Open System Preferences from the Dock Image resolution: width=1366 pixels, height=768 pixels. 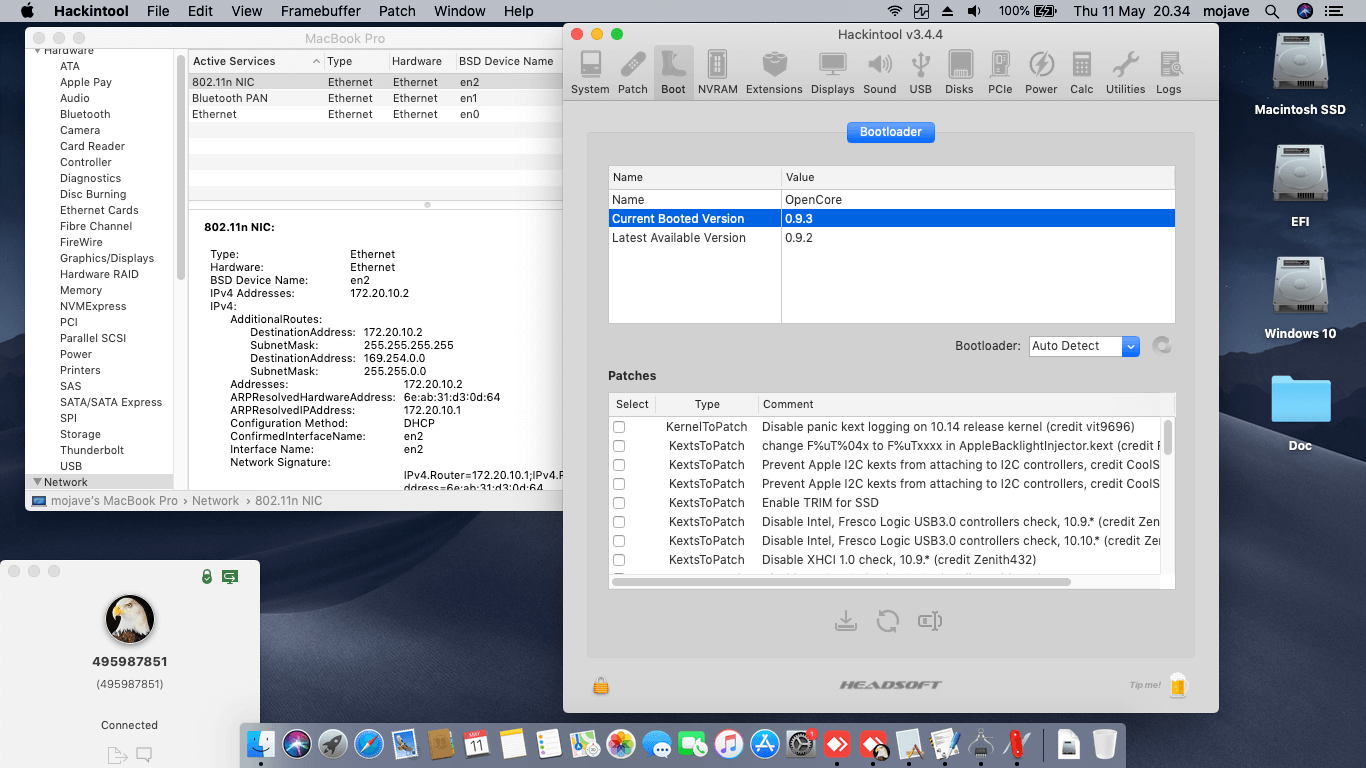click(801, 744)
